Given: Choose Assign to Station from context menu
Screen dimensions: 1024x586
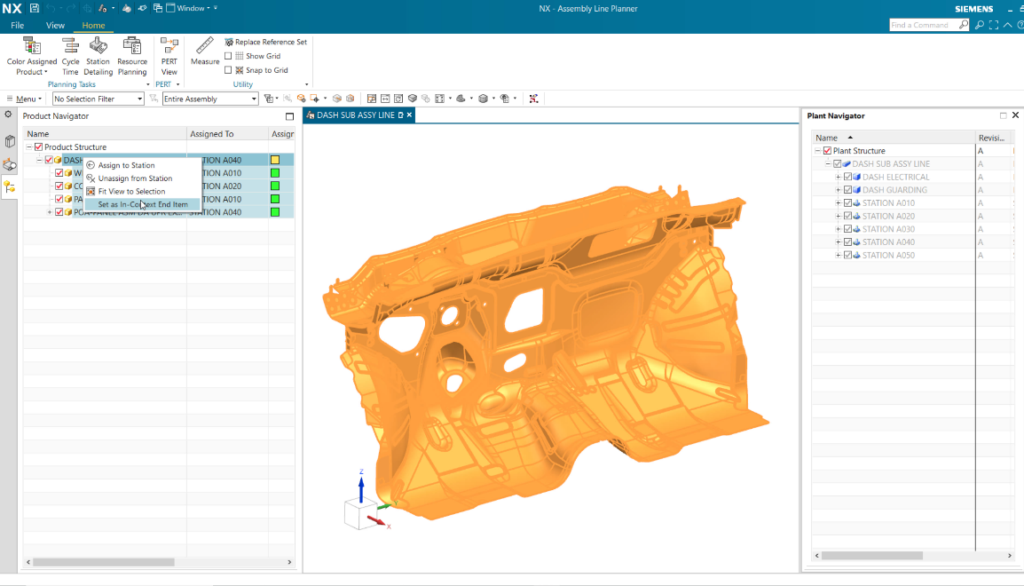Looking at the screenshot, I should (x=142, y=165).
